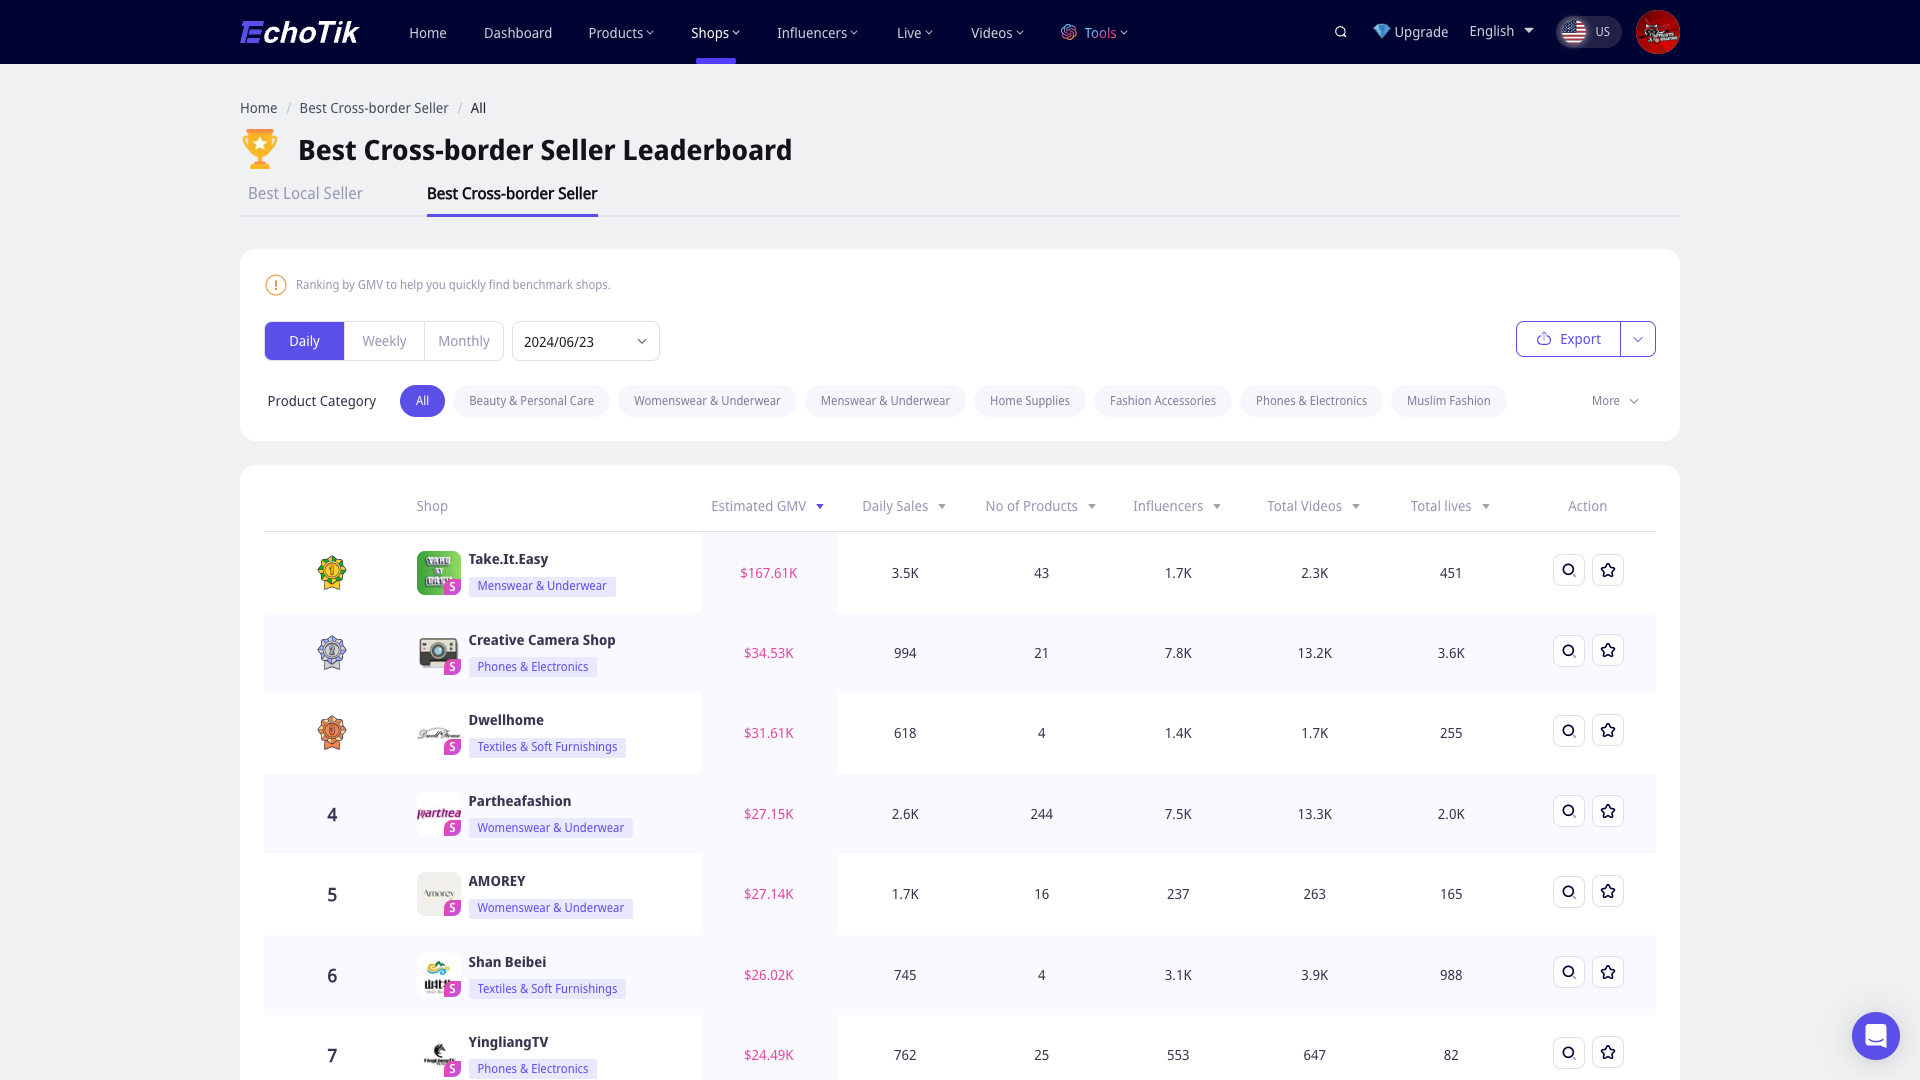Open the 2024/06/23 date picker dropdown
The image size is (1920, 1080).
click(x=585, y=341)
